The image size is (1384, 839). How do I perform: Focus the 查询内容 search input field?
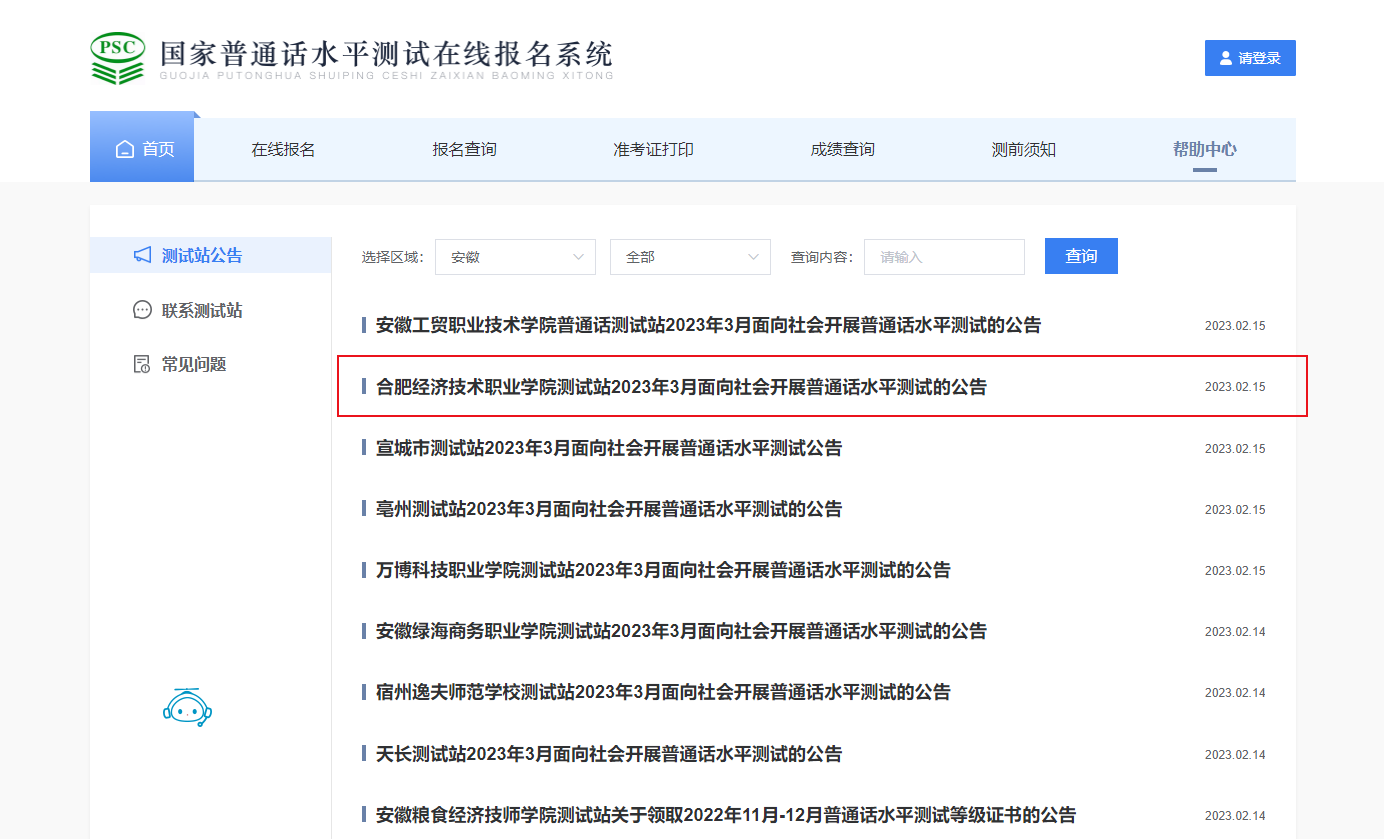pyautogui.click(x=944, y=257)
